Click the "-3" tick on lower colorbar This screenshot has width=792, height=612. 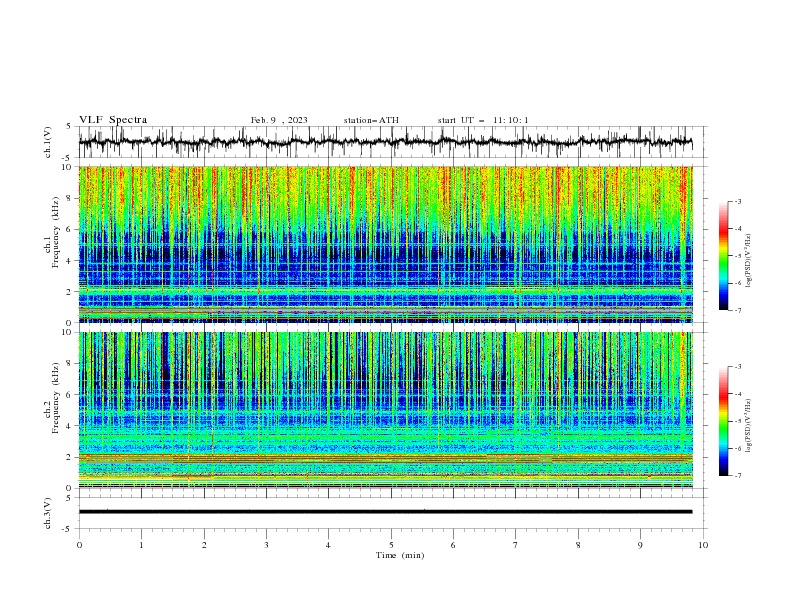point(738,367)
